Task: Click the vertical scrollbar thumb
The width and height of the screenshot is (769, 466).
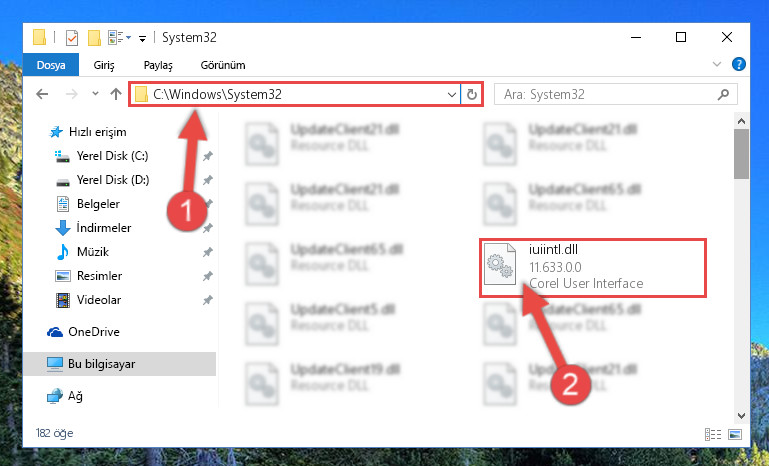Action: click(x=741, y=154)
